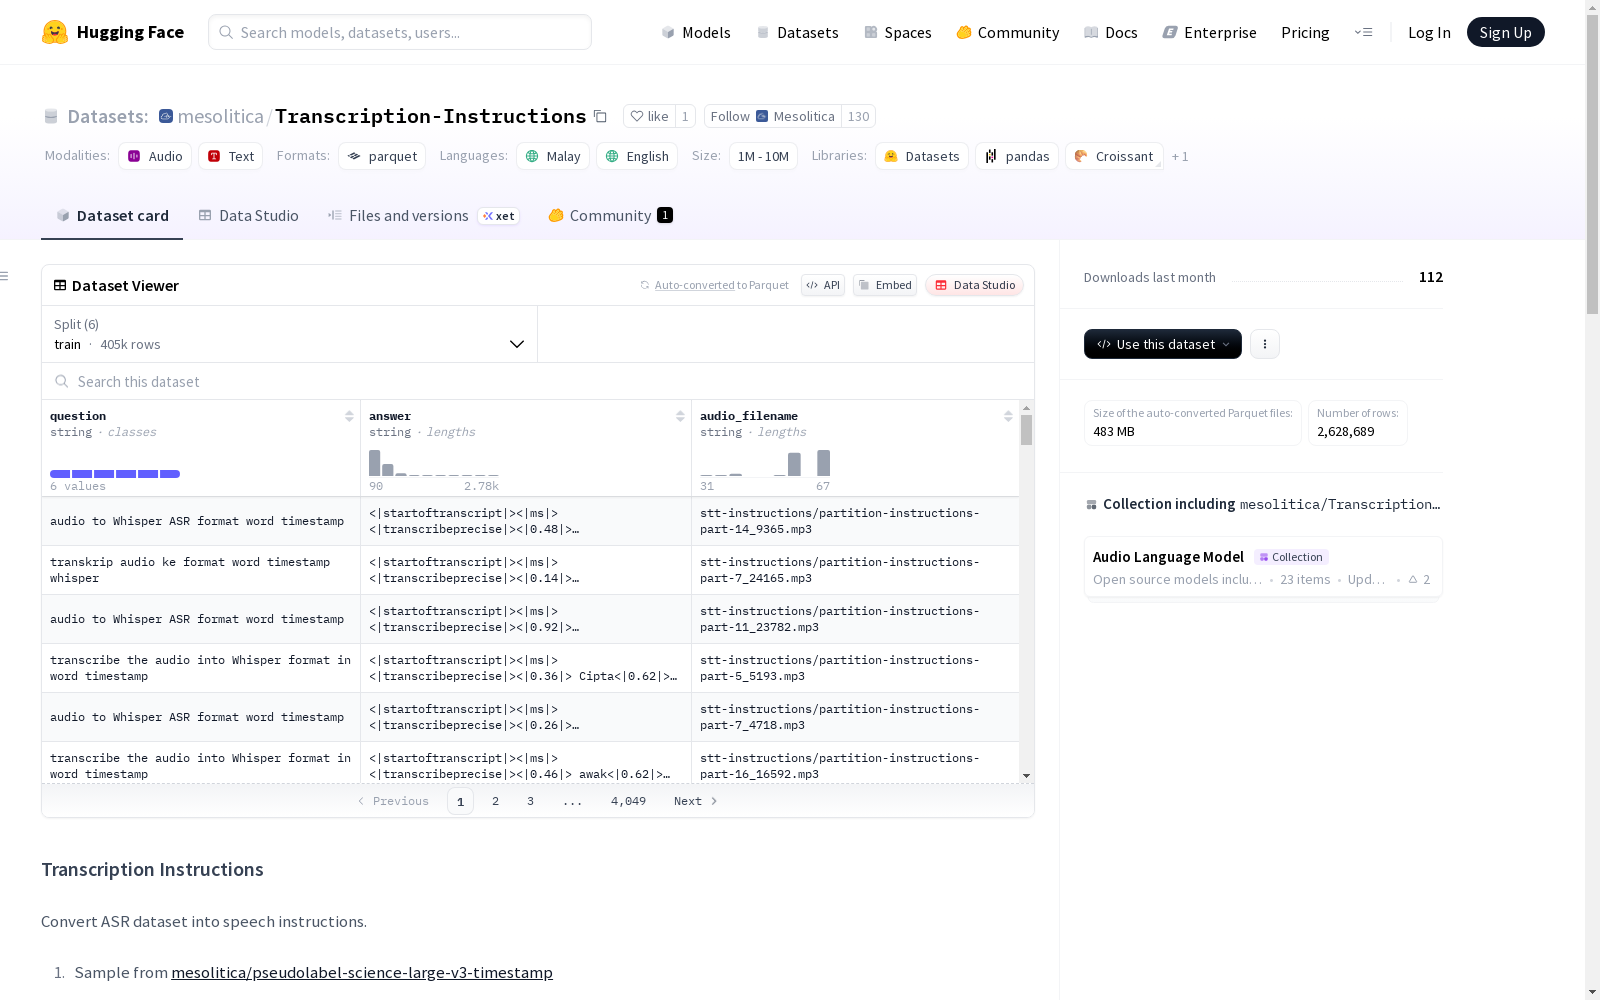Open Spaces in the top navigation
The height and width of the screenshot is (1000, 1600).
coord(898,32)
